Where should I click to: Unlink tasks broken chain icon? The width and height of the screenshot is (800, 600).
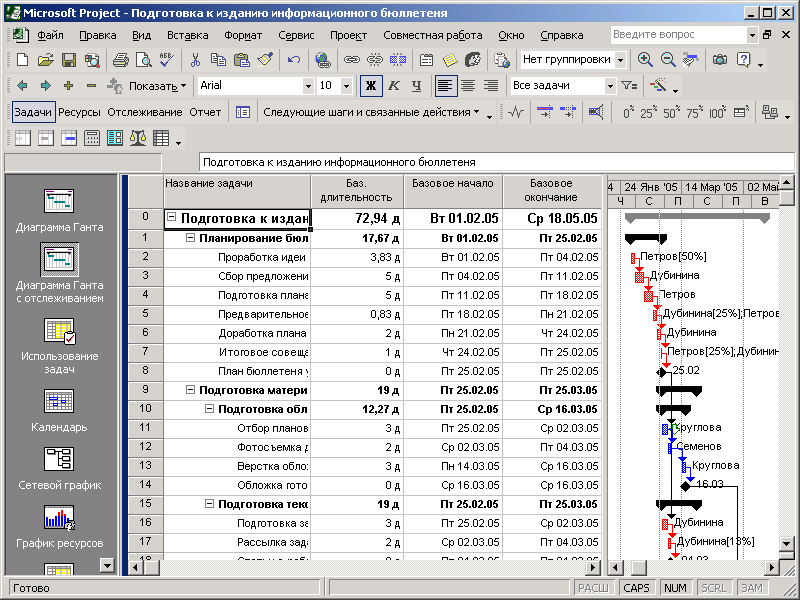point(374,60)
